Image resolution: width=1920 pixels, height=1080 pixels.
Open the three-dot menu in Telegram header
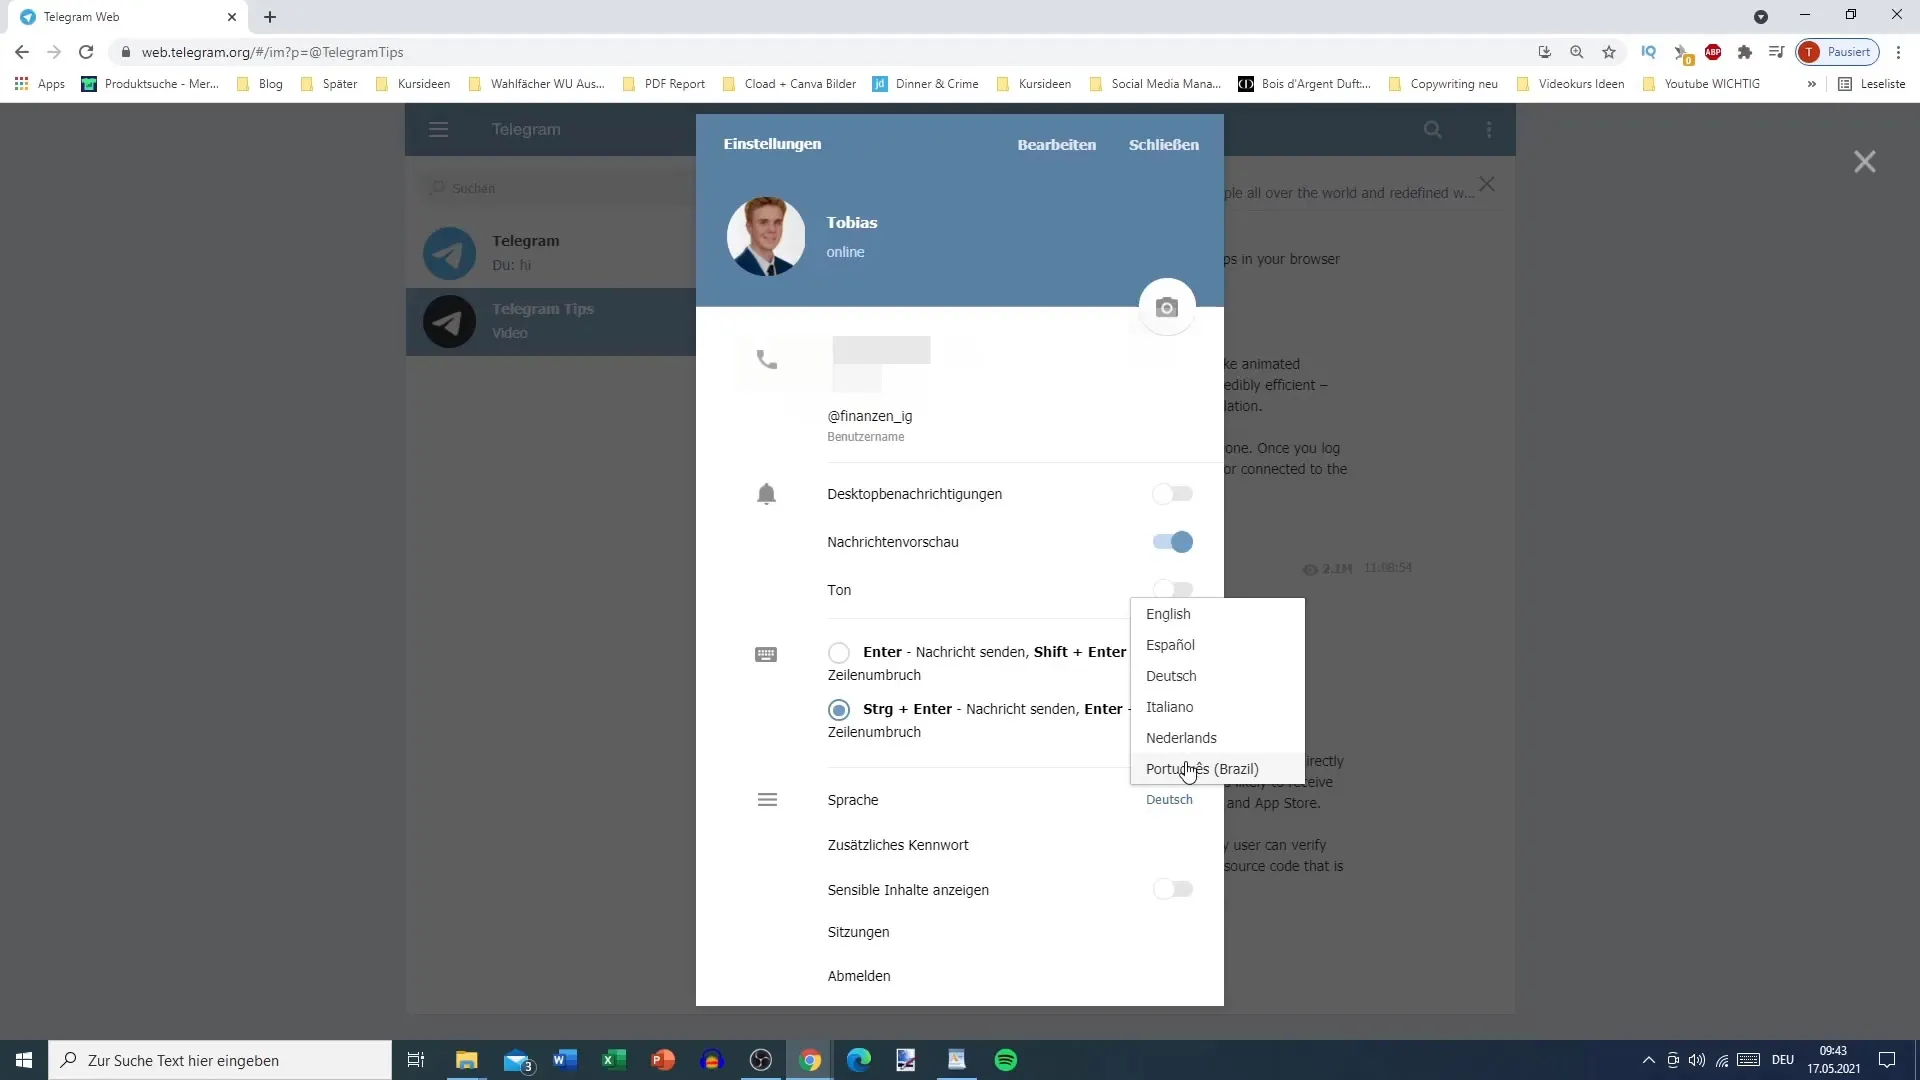coord(1489,129)
